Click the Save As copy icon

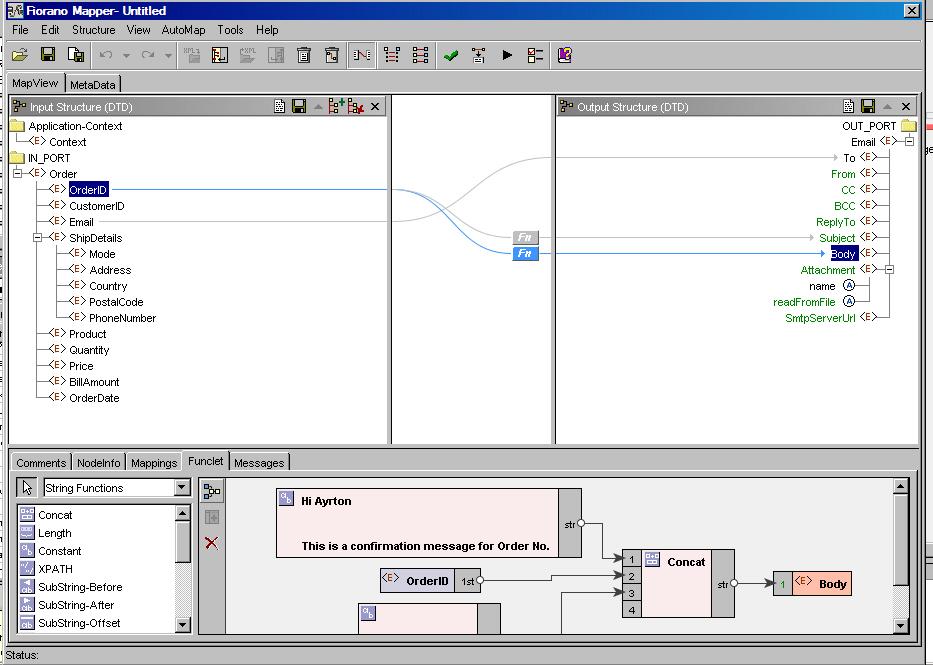pyautogui.click(x=76, y=55)
